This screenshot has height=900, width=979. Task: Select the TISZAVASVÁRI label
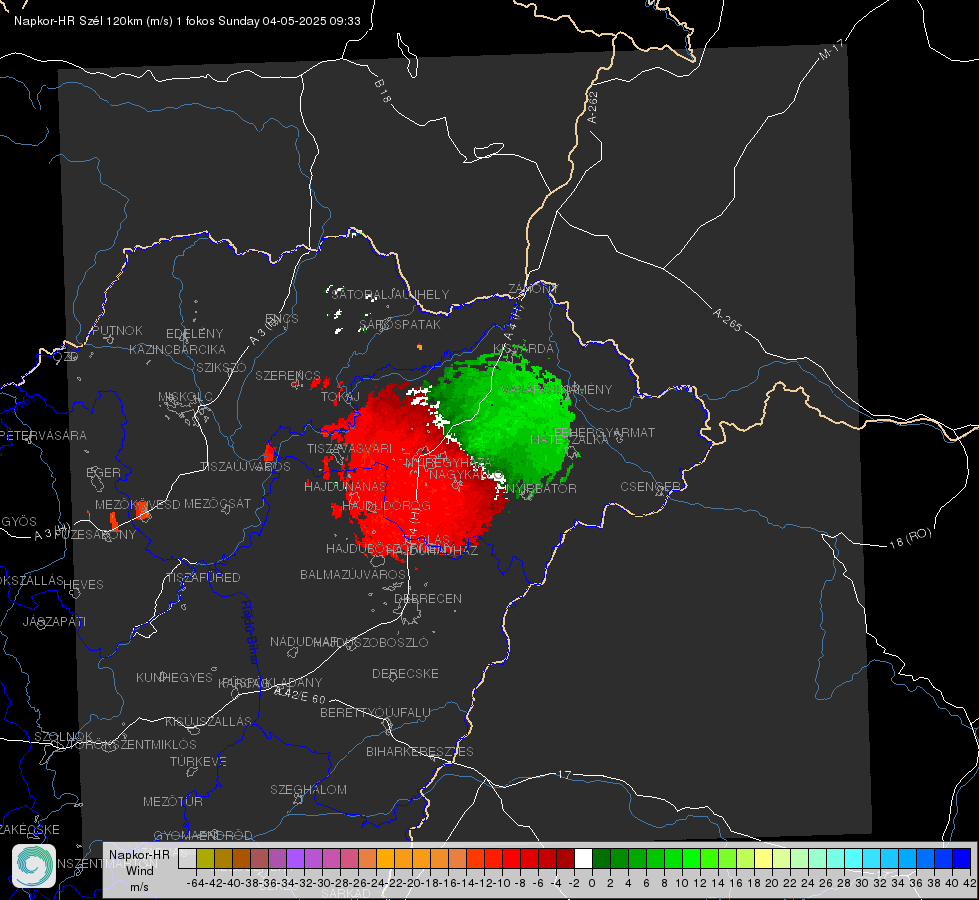(x=350, y=448)
